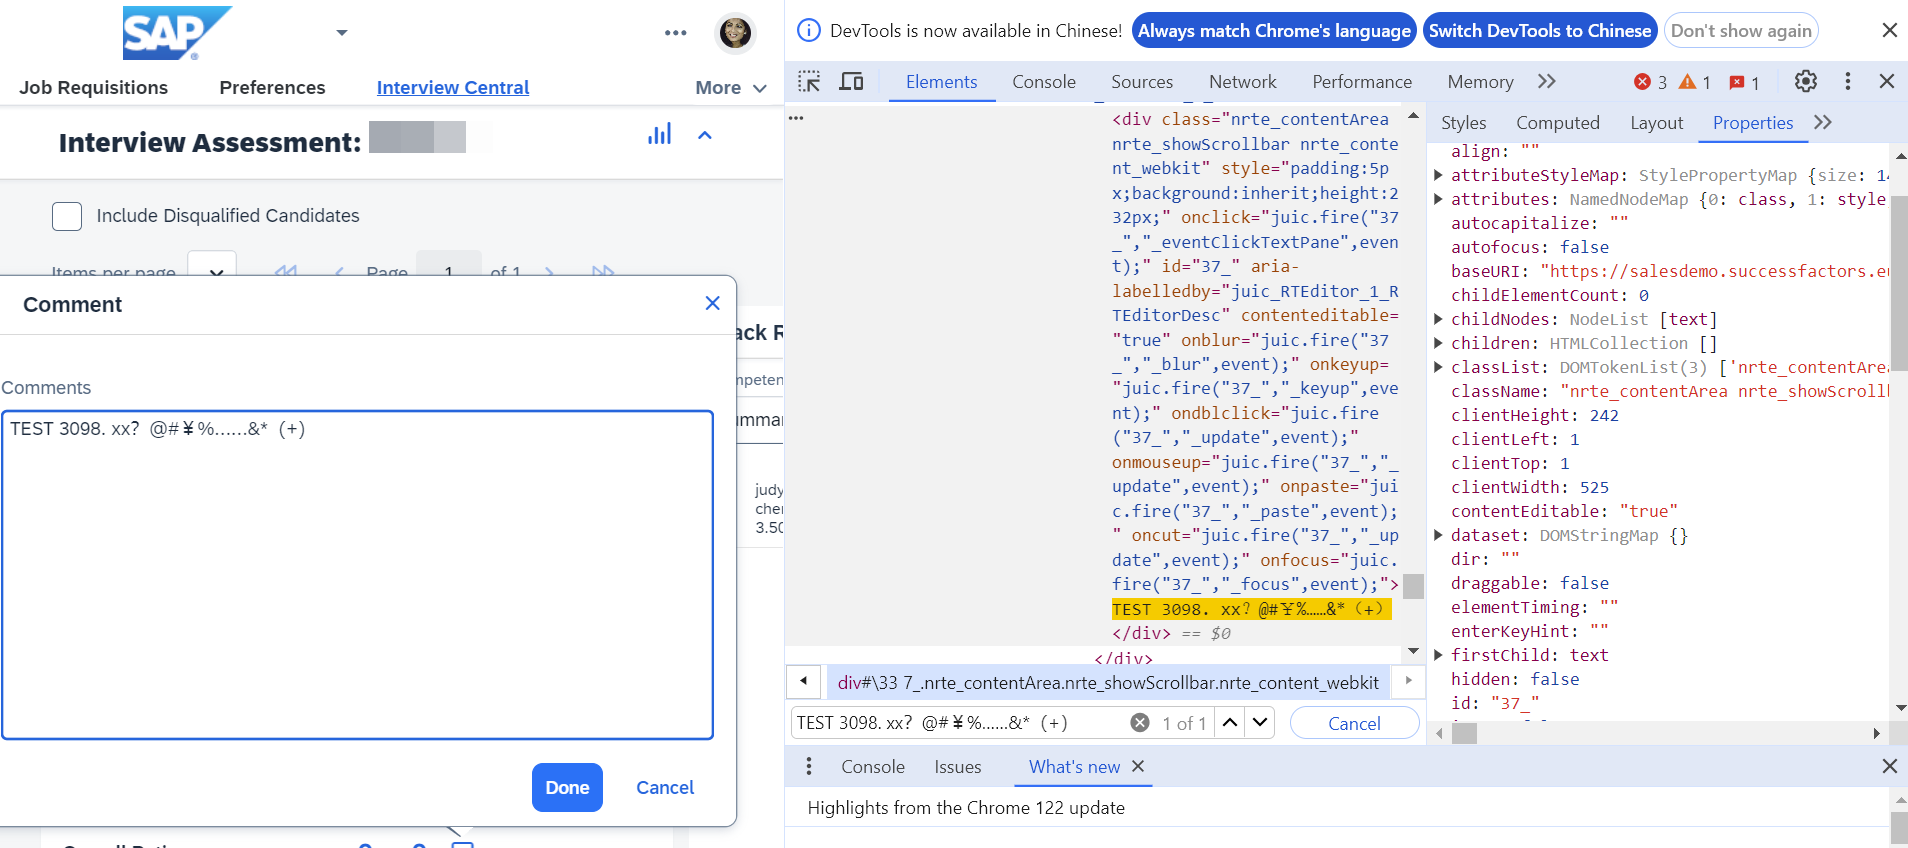The height and width of the screenshot is (848, 1908).
Task: Open the bar chart analytics icon
Action: point(660,134)
